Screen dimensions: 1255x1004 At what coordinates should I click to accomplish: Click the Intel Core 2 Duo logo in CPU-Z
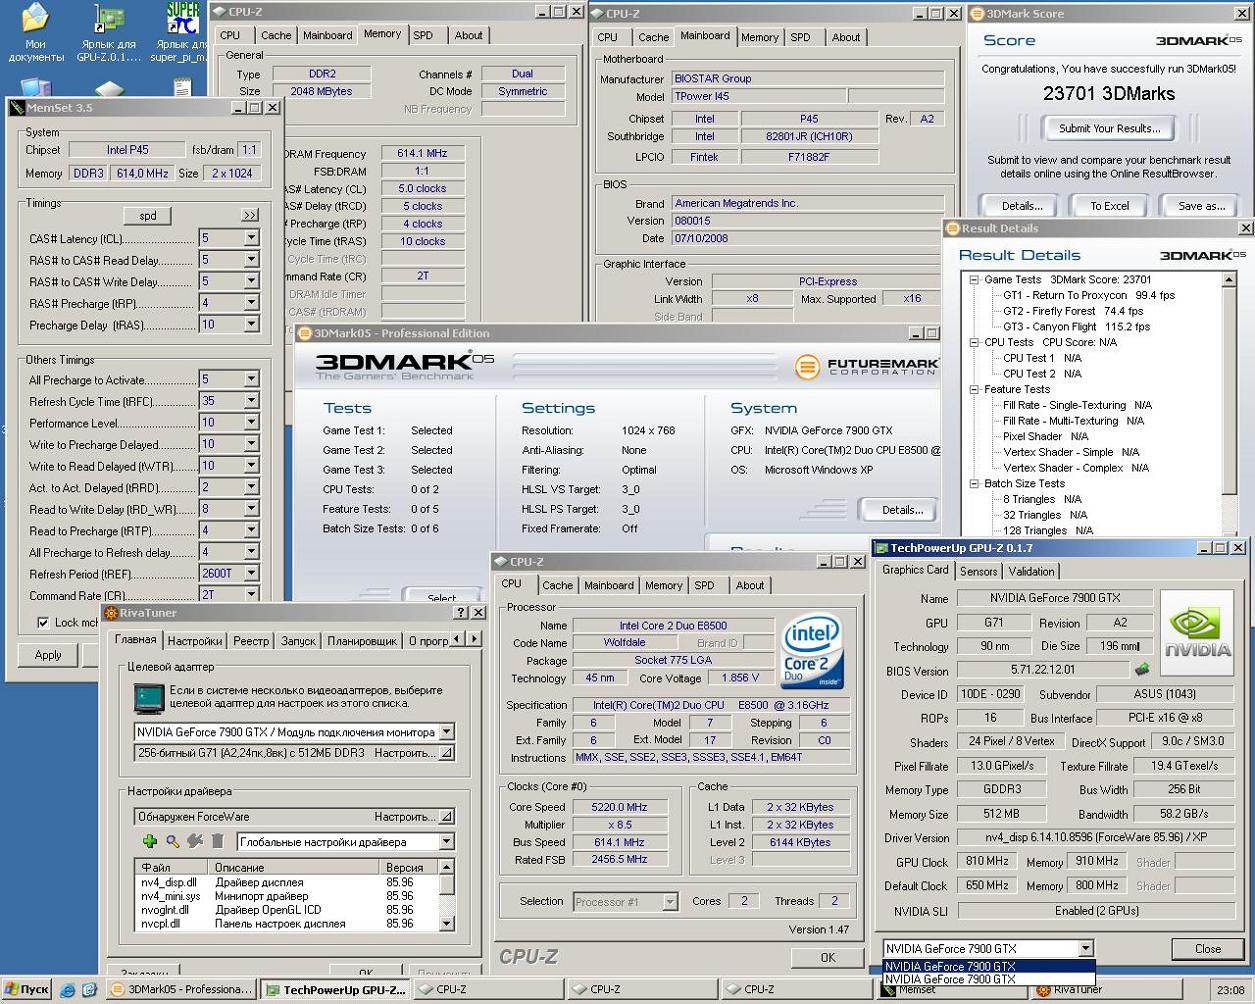[x=811, y=652]
